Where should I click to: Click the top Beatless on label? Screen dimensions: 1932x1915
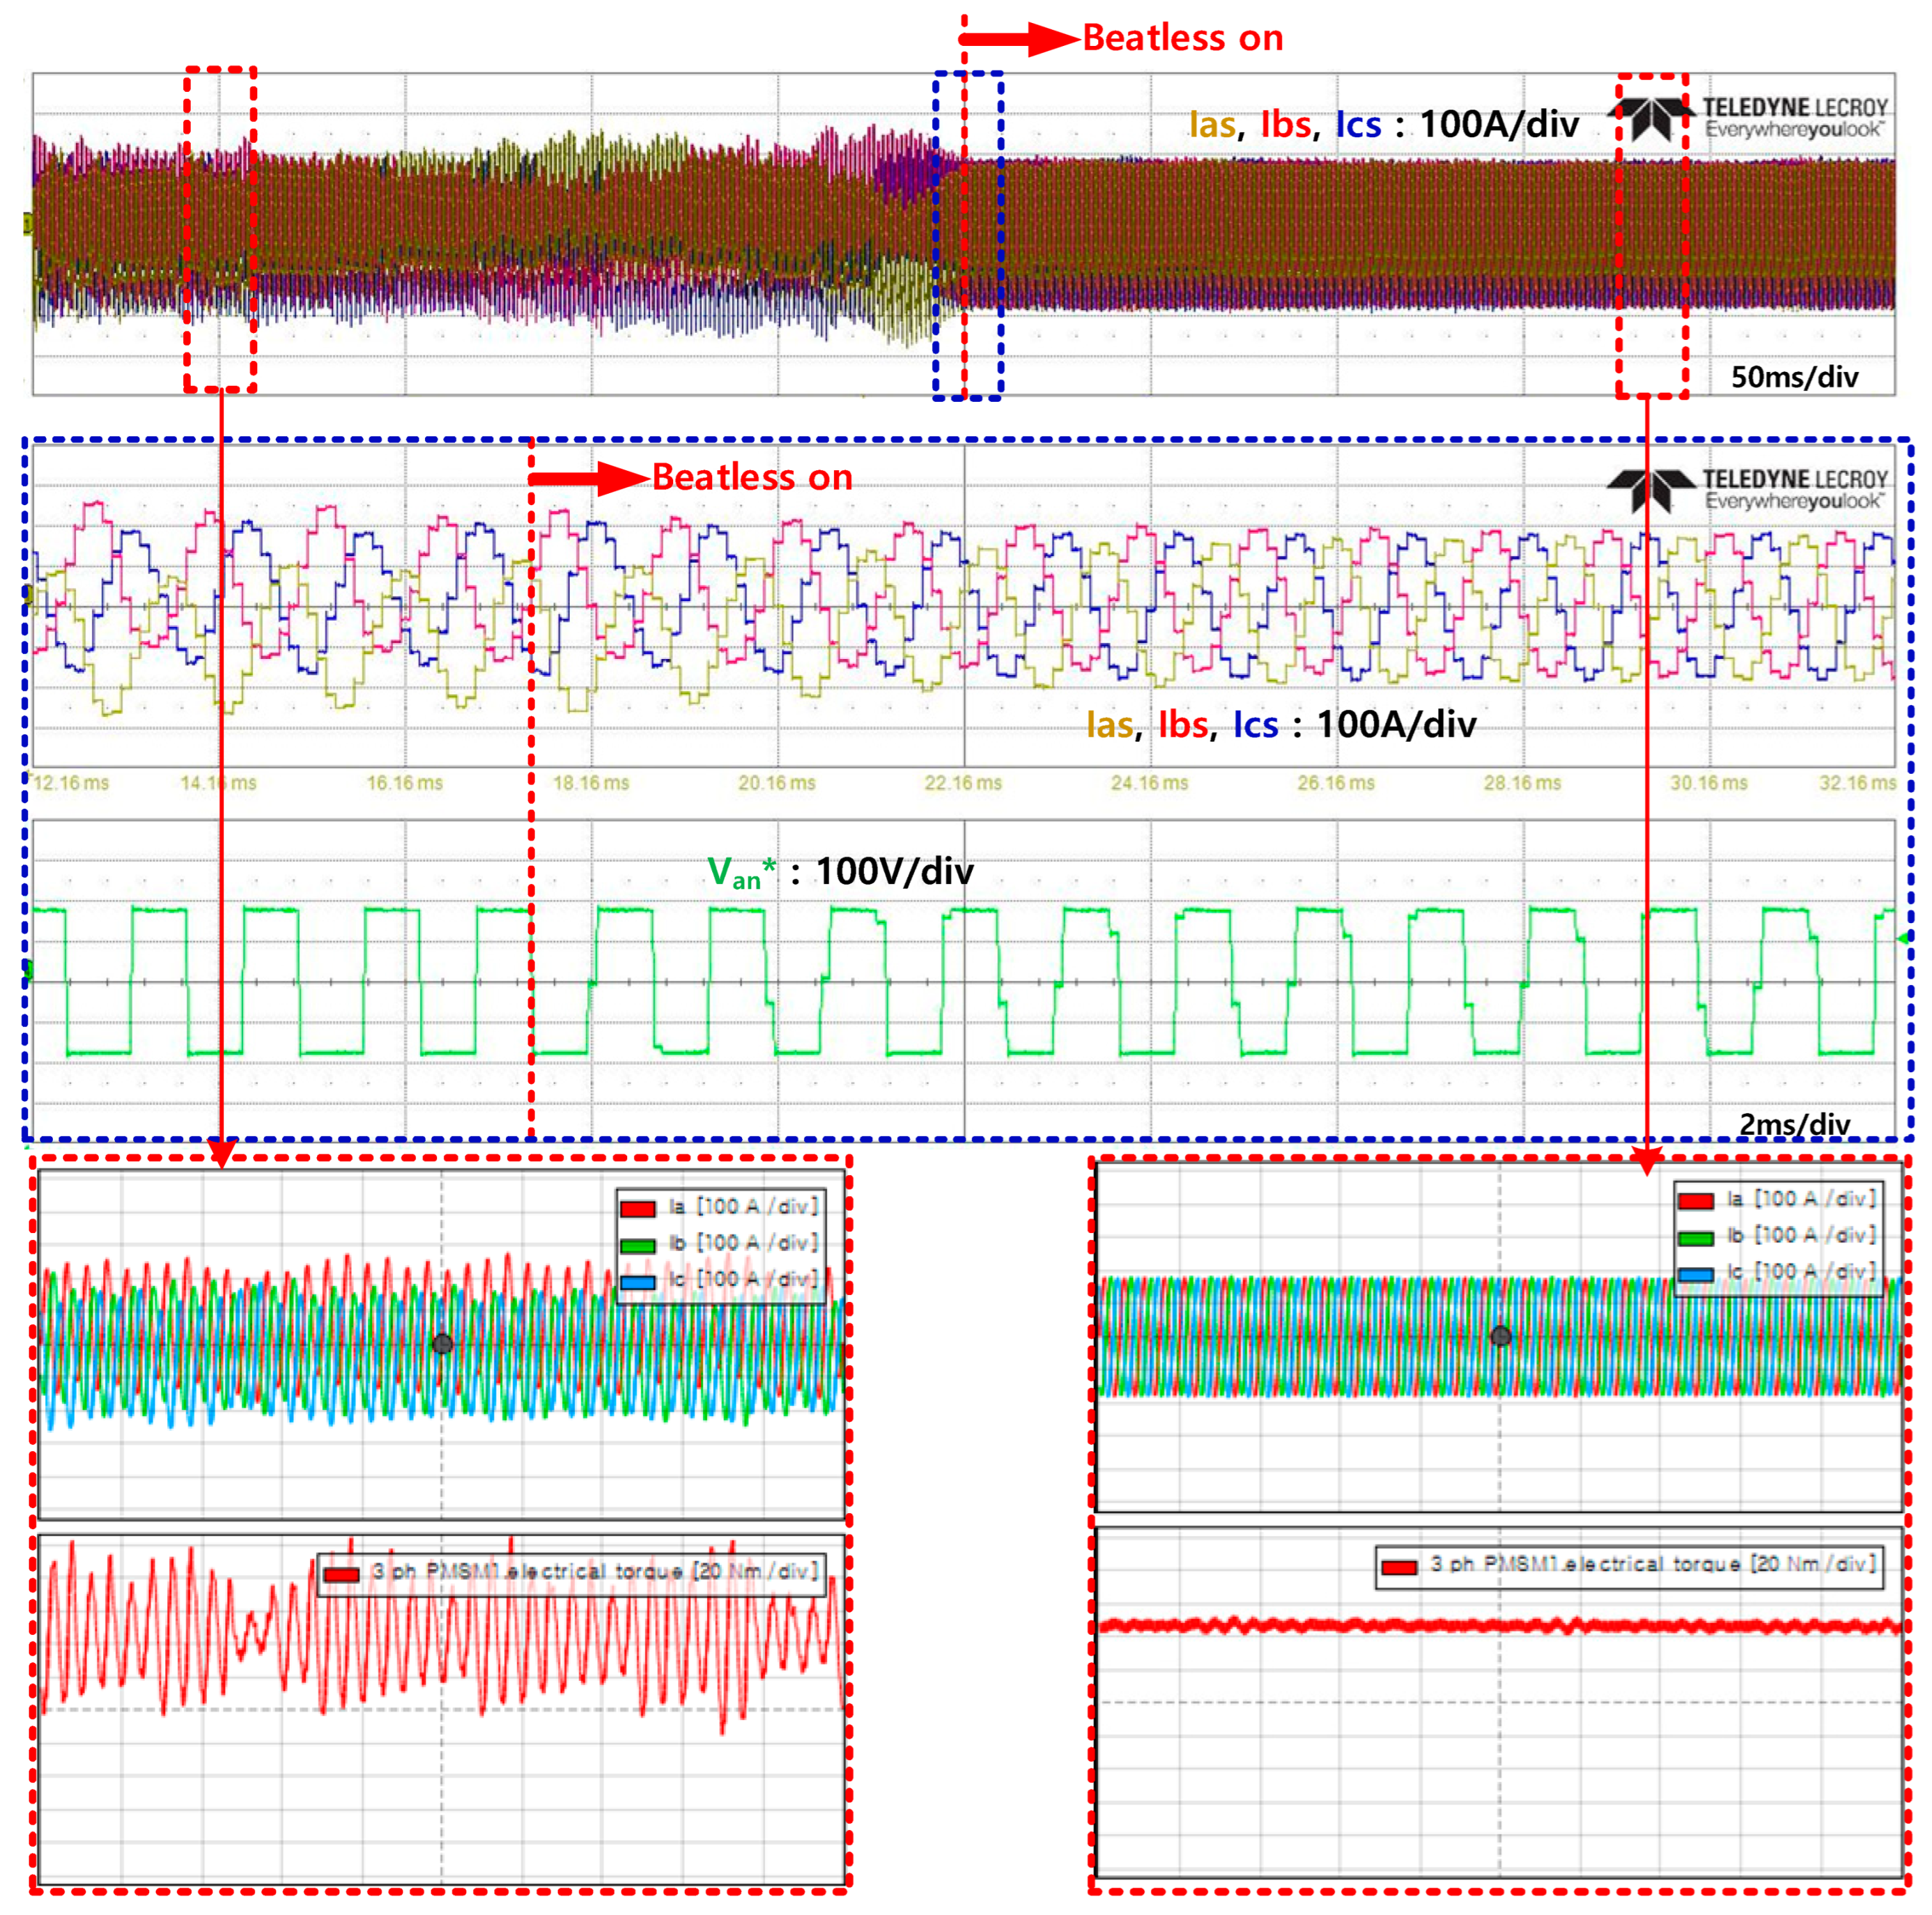[x=1182, y=38]
